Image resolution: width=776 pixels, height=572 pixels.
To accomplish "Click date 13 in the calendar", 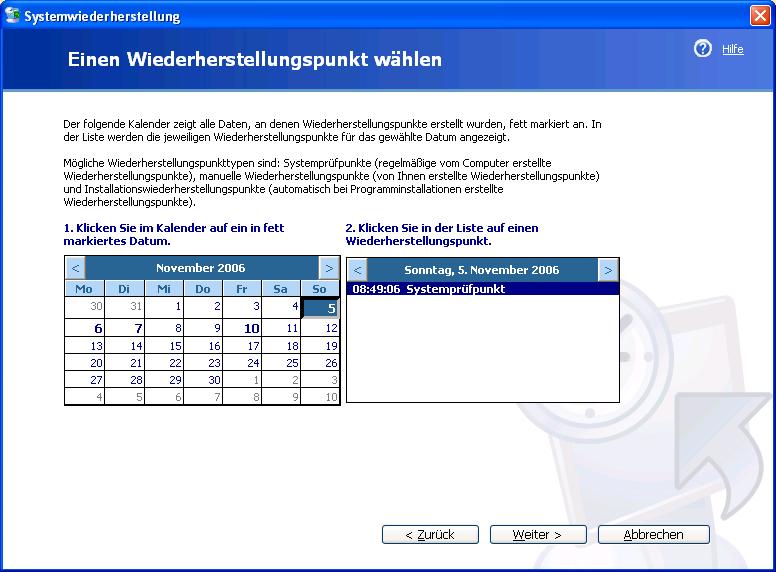I will [85, 345].
